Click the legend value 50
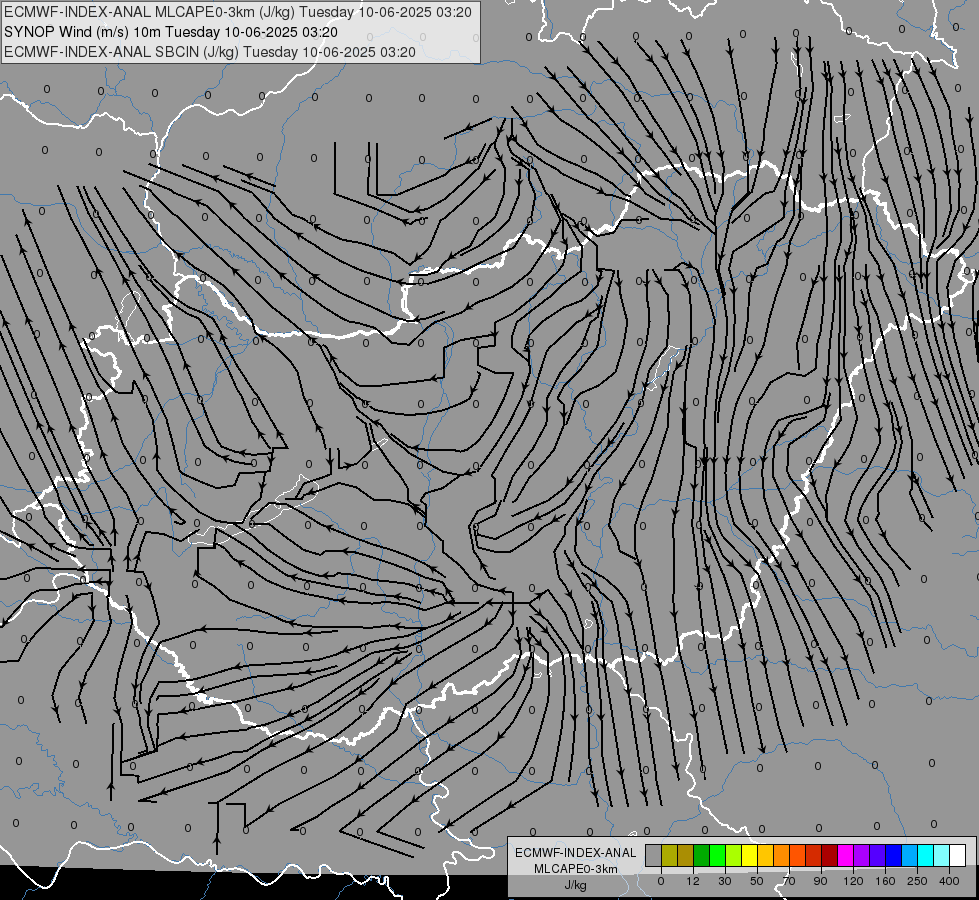Screen dimensions: 979x900 tap(757, 881)
